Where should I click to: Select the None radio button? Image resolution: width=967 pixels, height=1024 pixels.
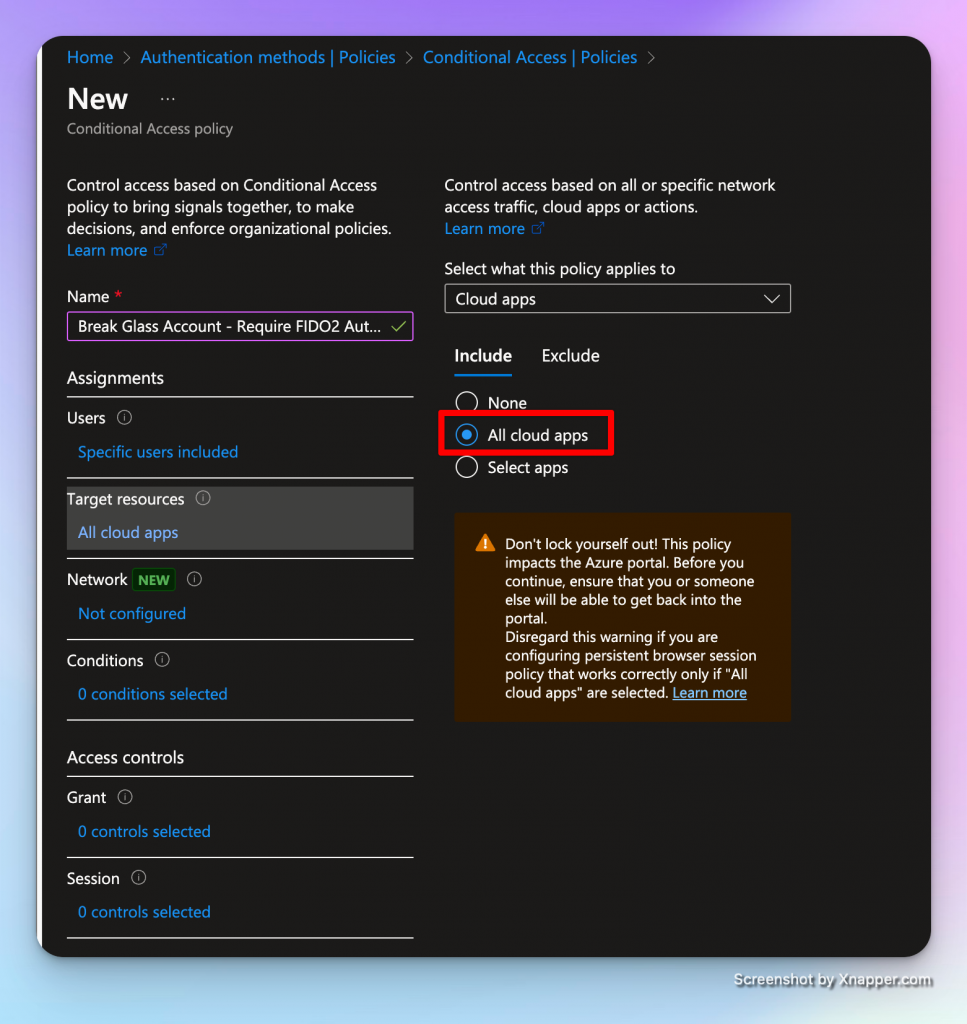pyautogui.click(x=466, y=403)
